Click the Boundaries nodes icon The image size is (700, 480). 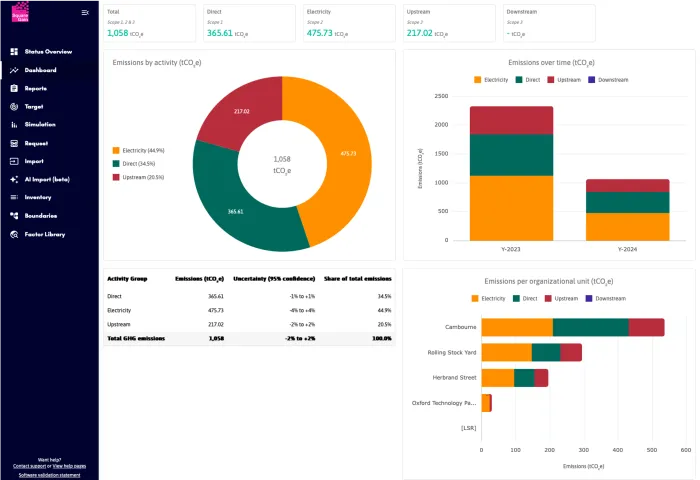14,216
